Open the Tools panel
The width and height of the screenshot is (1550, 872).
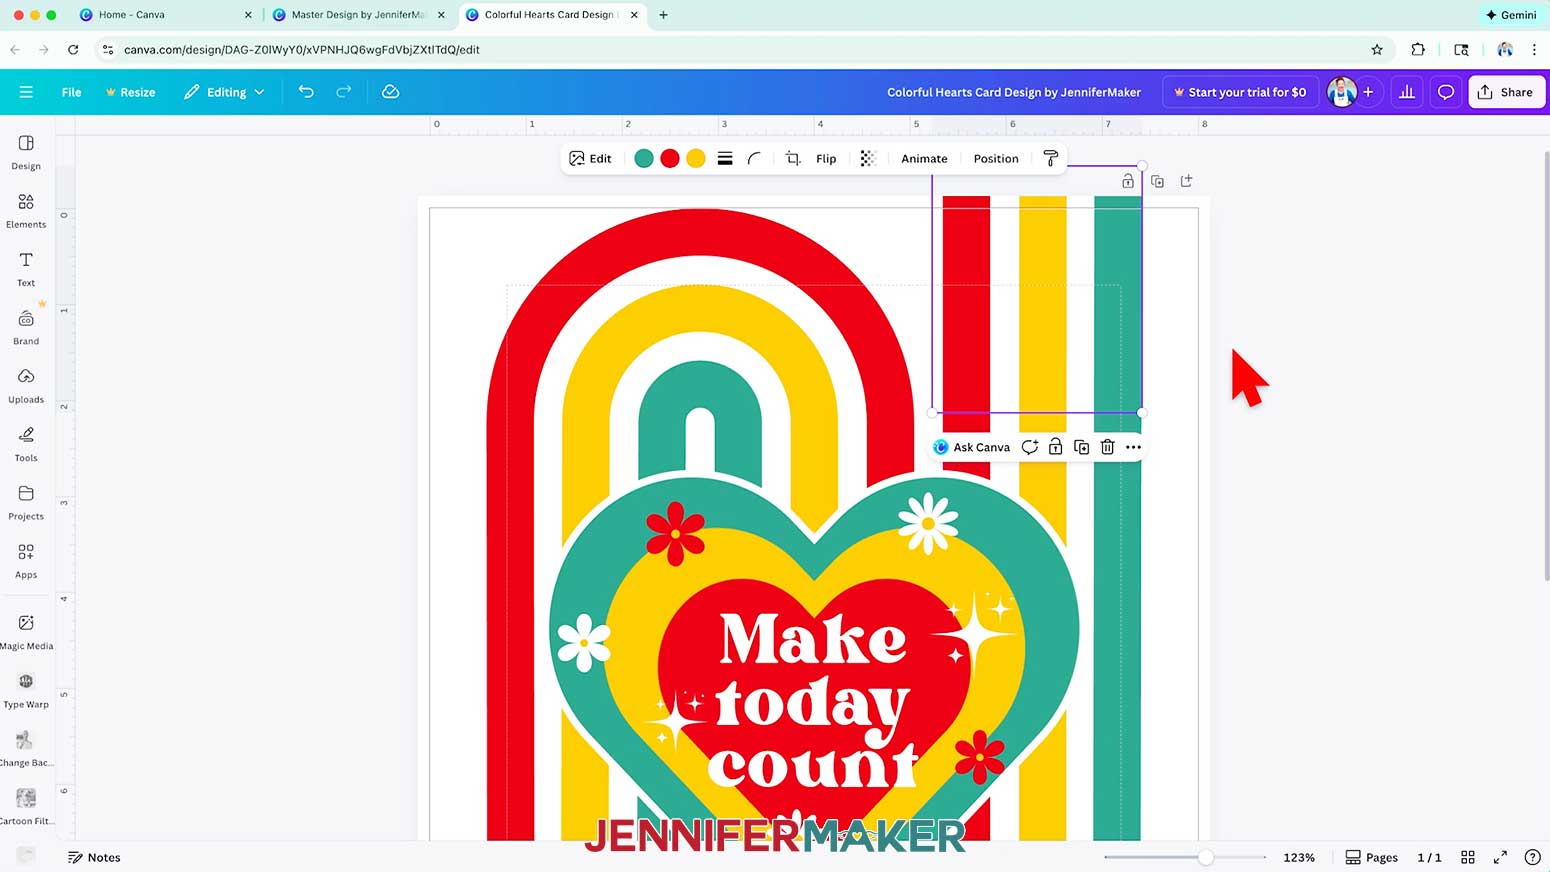click(x=26, y=444)
